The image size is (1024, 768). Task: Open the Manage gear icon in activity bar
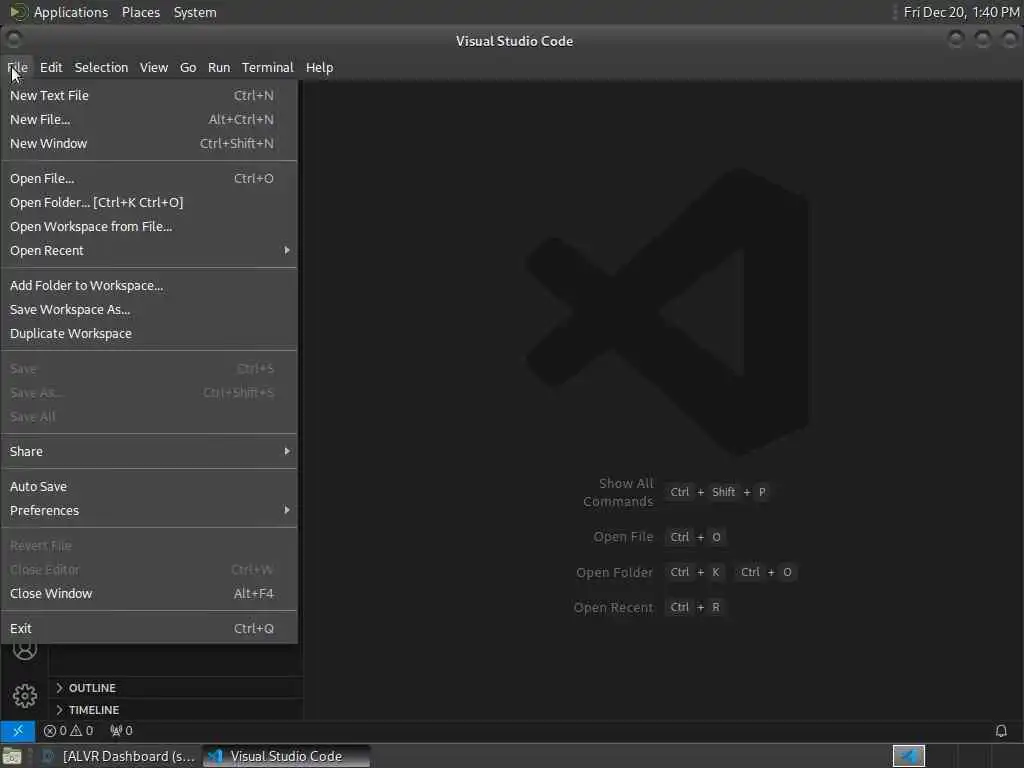25,696
